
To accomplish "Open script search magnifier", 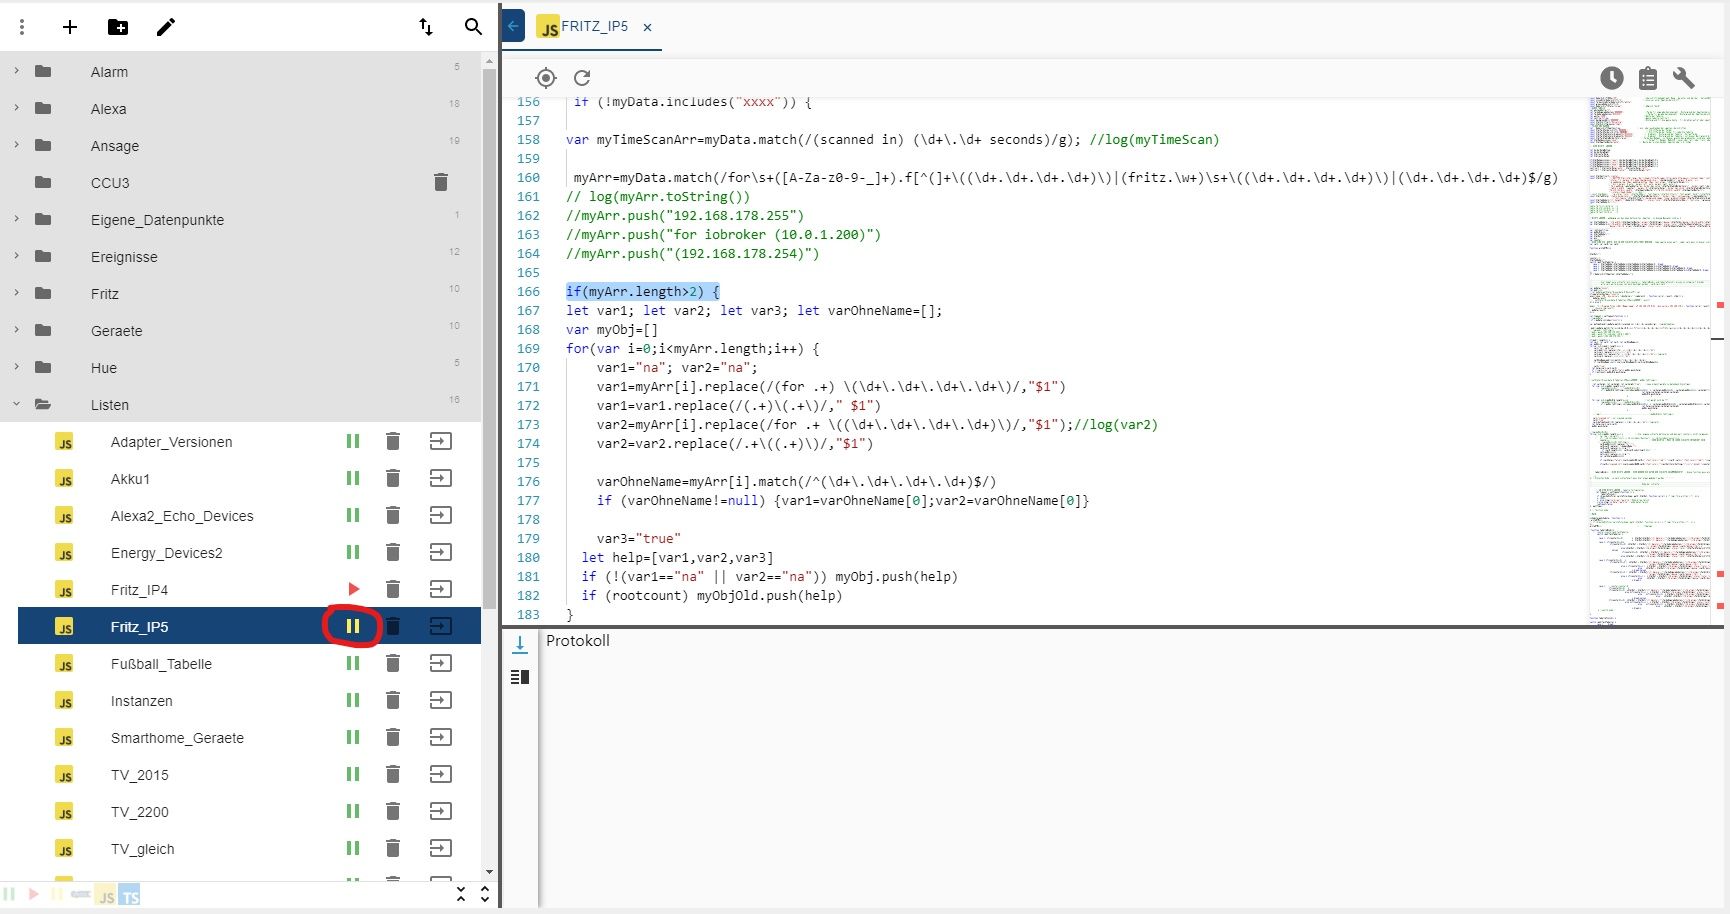I will pyautogui.click(x=473, y=27).
